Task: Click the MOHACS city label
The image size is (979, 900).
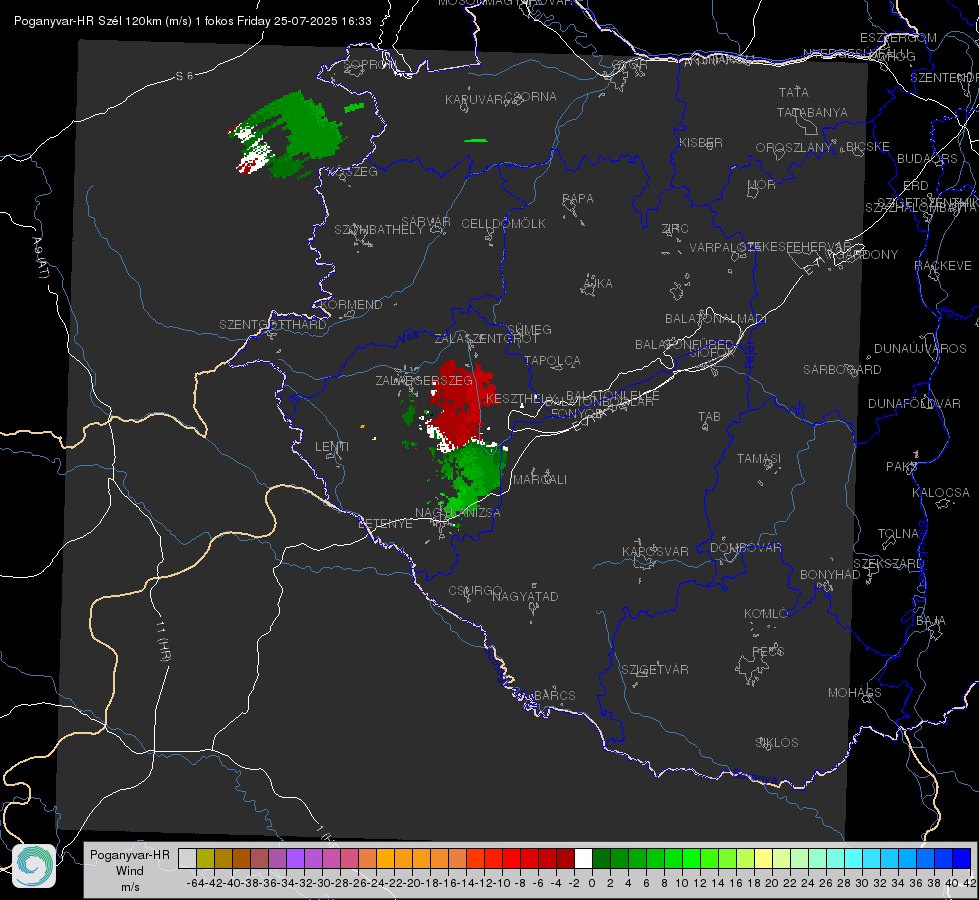Action: coord(854,693)
